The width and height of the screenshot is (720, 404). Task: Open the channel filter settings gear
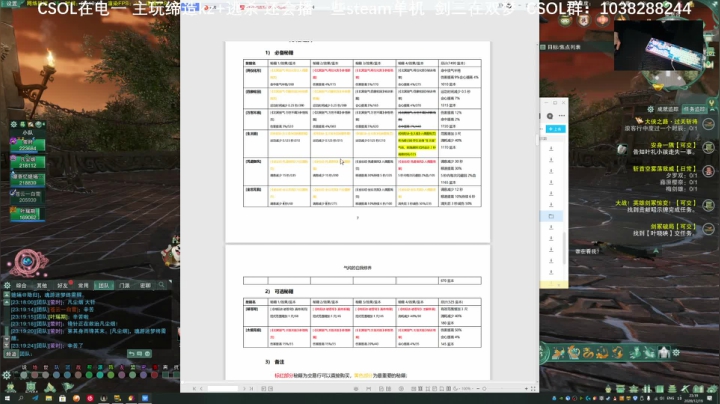point(6,375)
